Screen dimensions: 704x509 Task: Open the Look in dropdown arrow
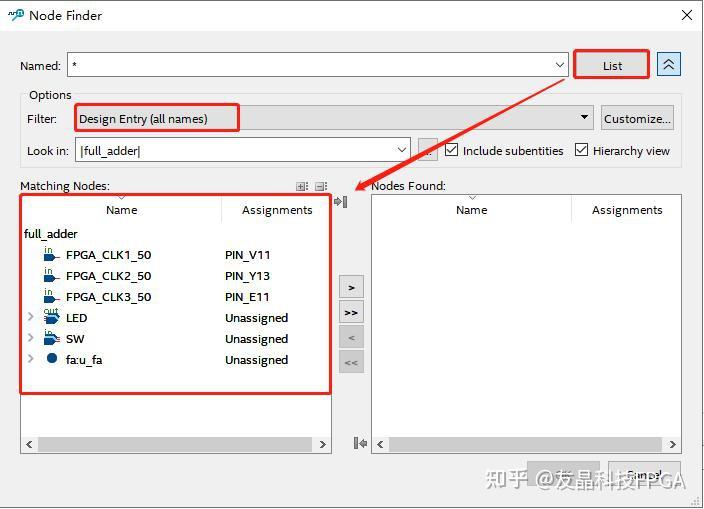(x=401, y=150)
